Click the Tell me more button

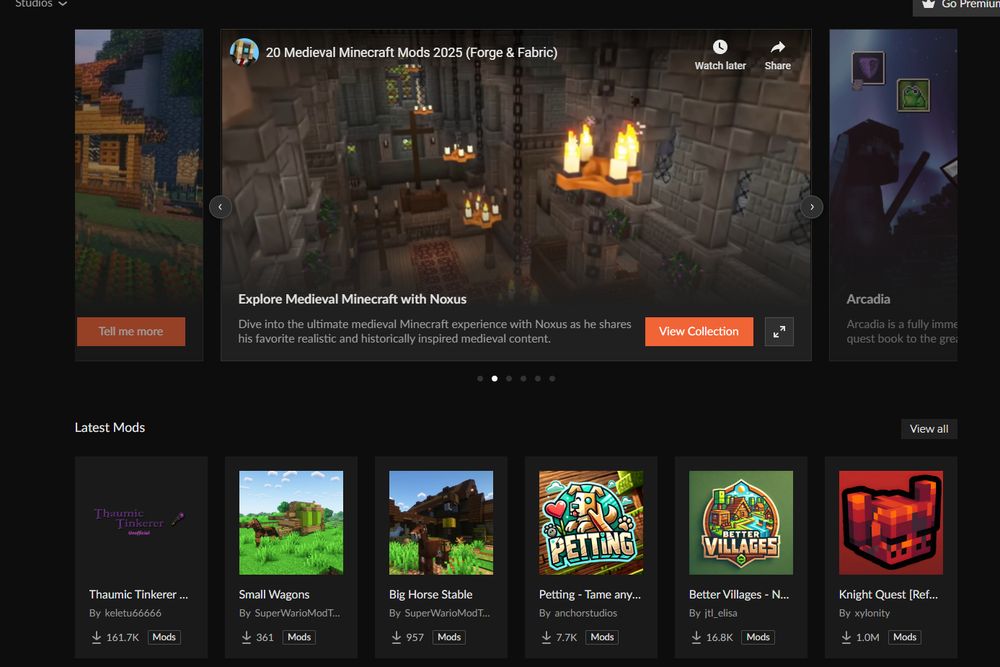tap(131, 331)
